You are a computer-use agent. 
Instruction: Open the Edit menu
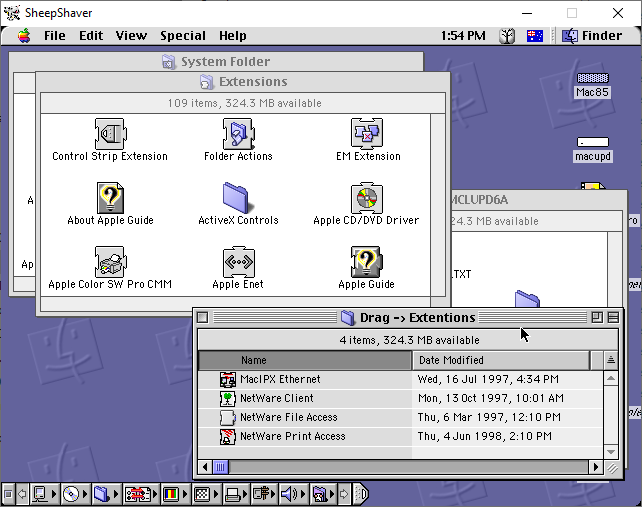pos(91,36)
